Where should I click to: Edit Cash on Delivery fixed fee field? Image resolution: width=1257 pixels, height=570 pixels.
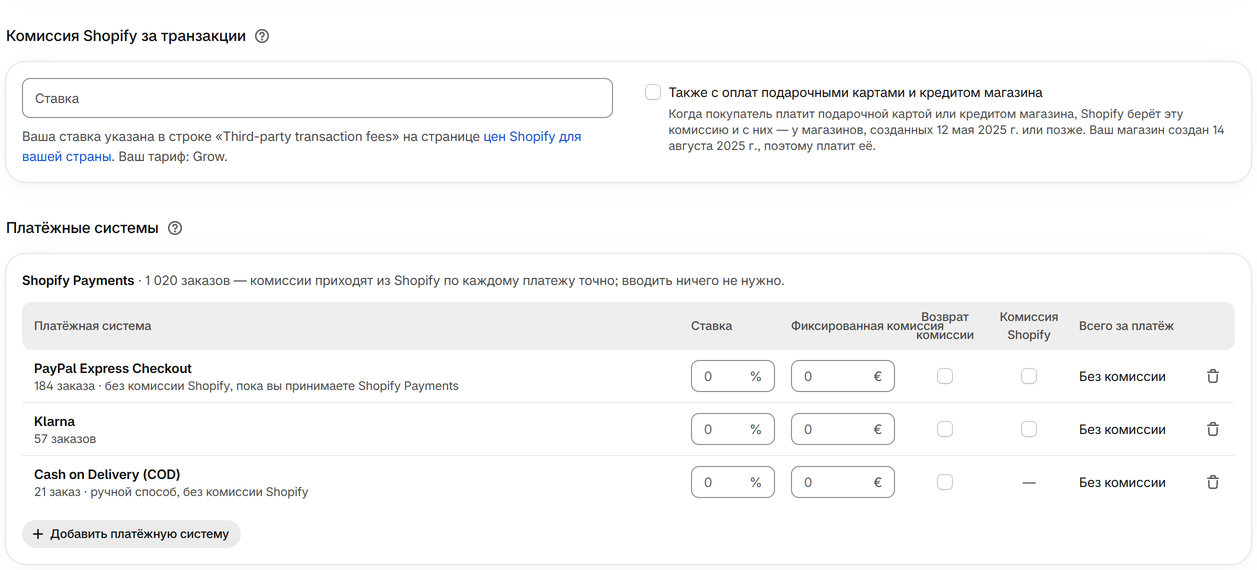point(843,482)
